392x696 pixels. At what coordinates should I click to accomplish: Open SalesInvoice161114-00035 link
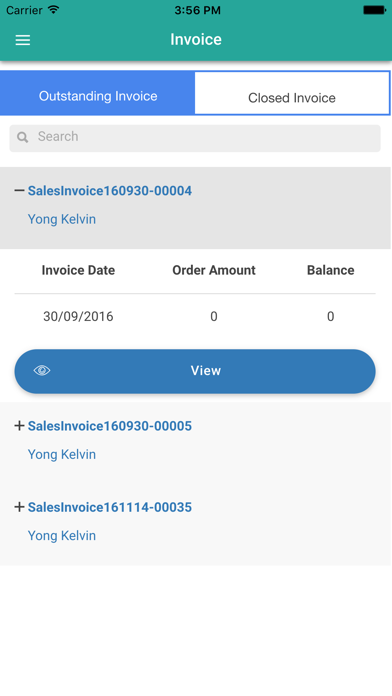coord(110,507)
